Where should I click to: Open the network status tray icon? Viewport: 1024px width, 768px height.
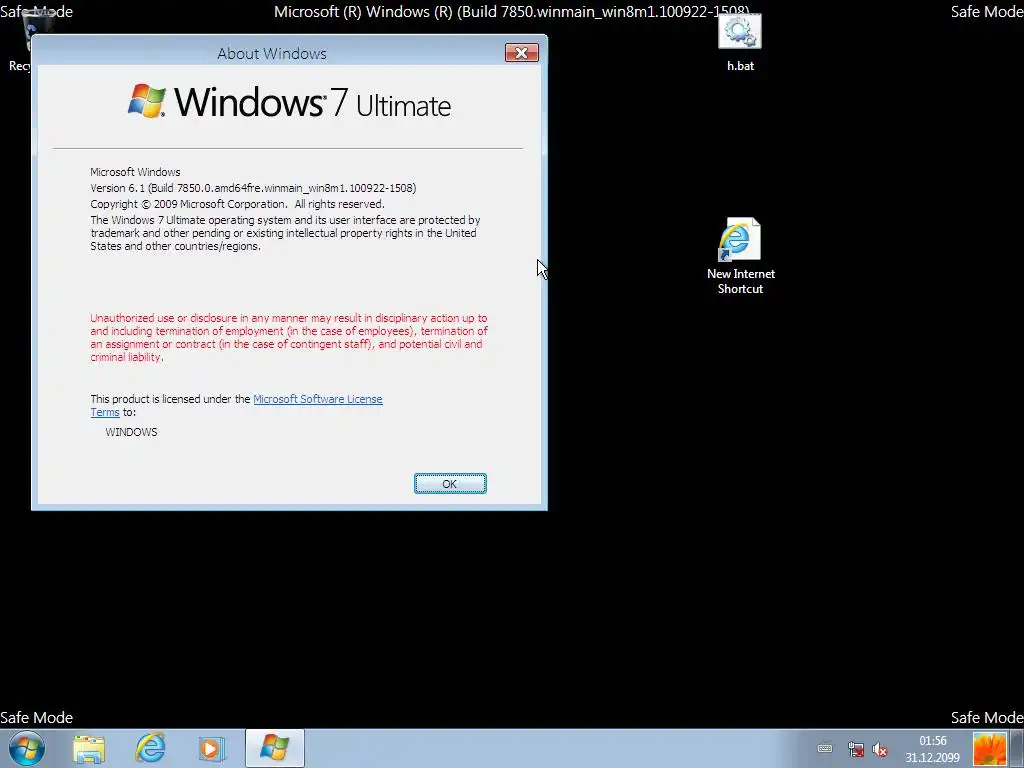click(x=856, y=749)
